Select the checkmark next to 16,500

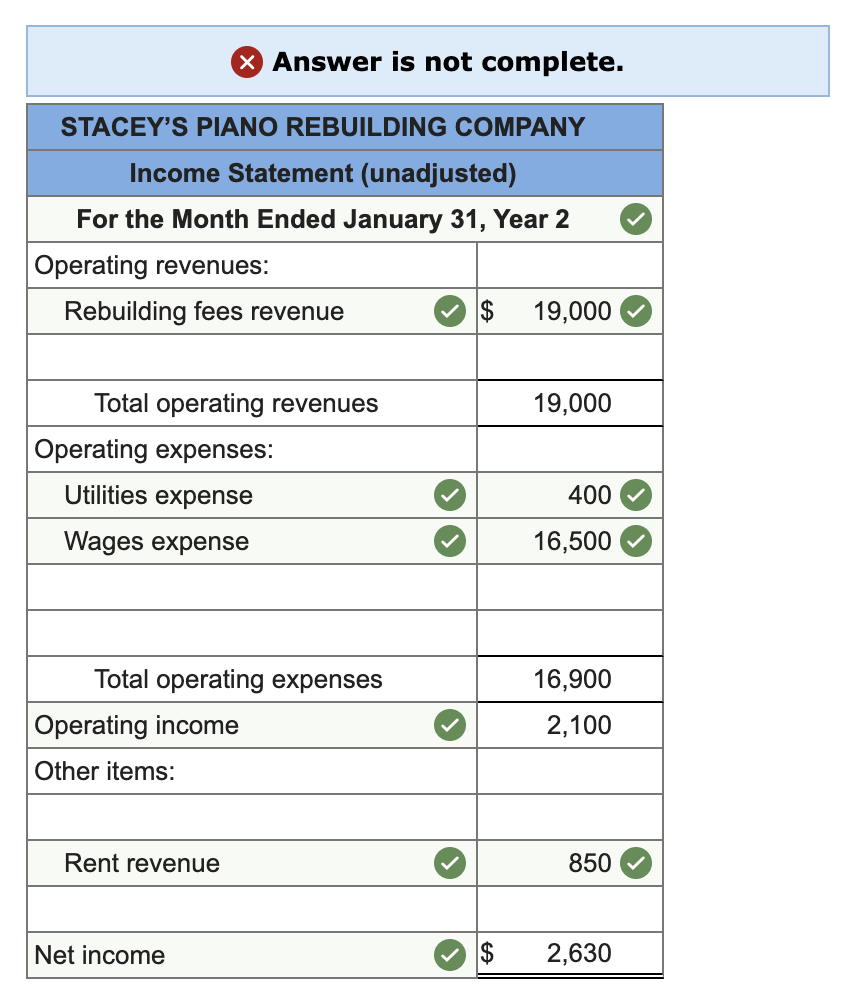[636, 541]
